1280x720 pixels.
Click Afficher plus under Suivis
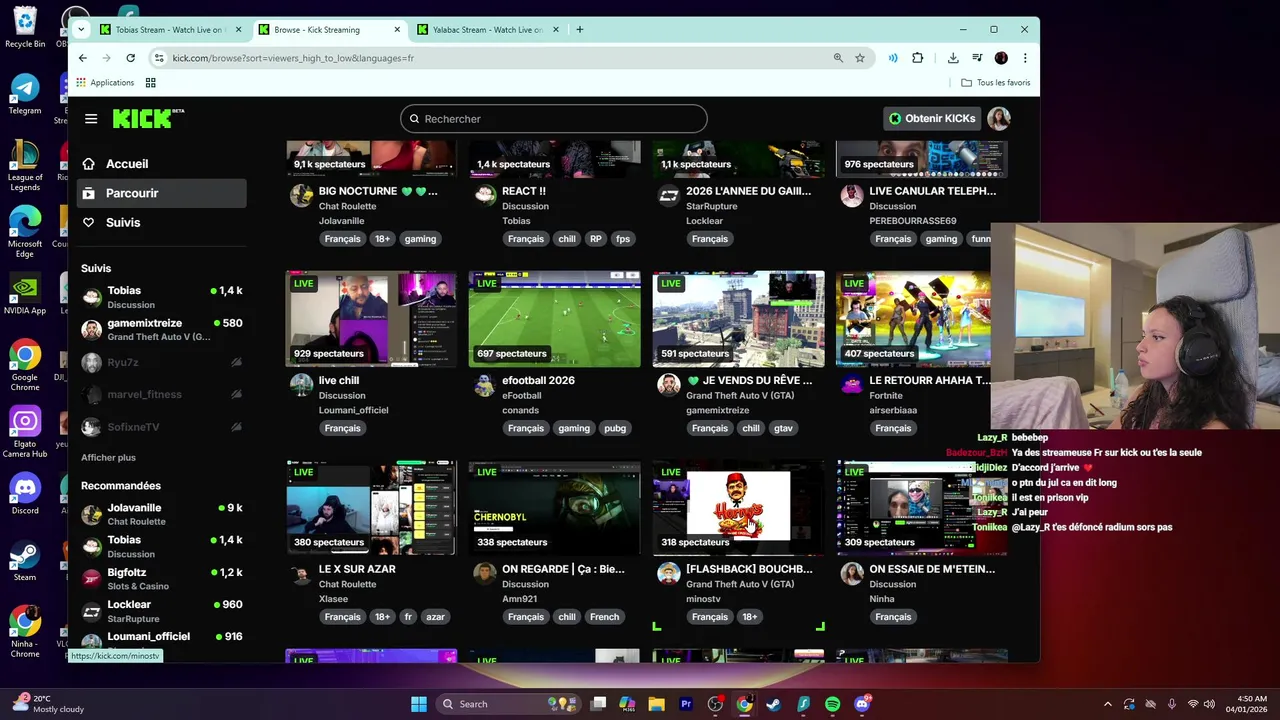click(108, 457)
